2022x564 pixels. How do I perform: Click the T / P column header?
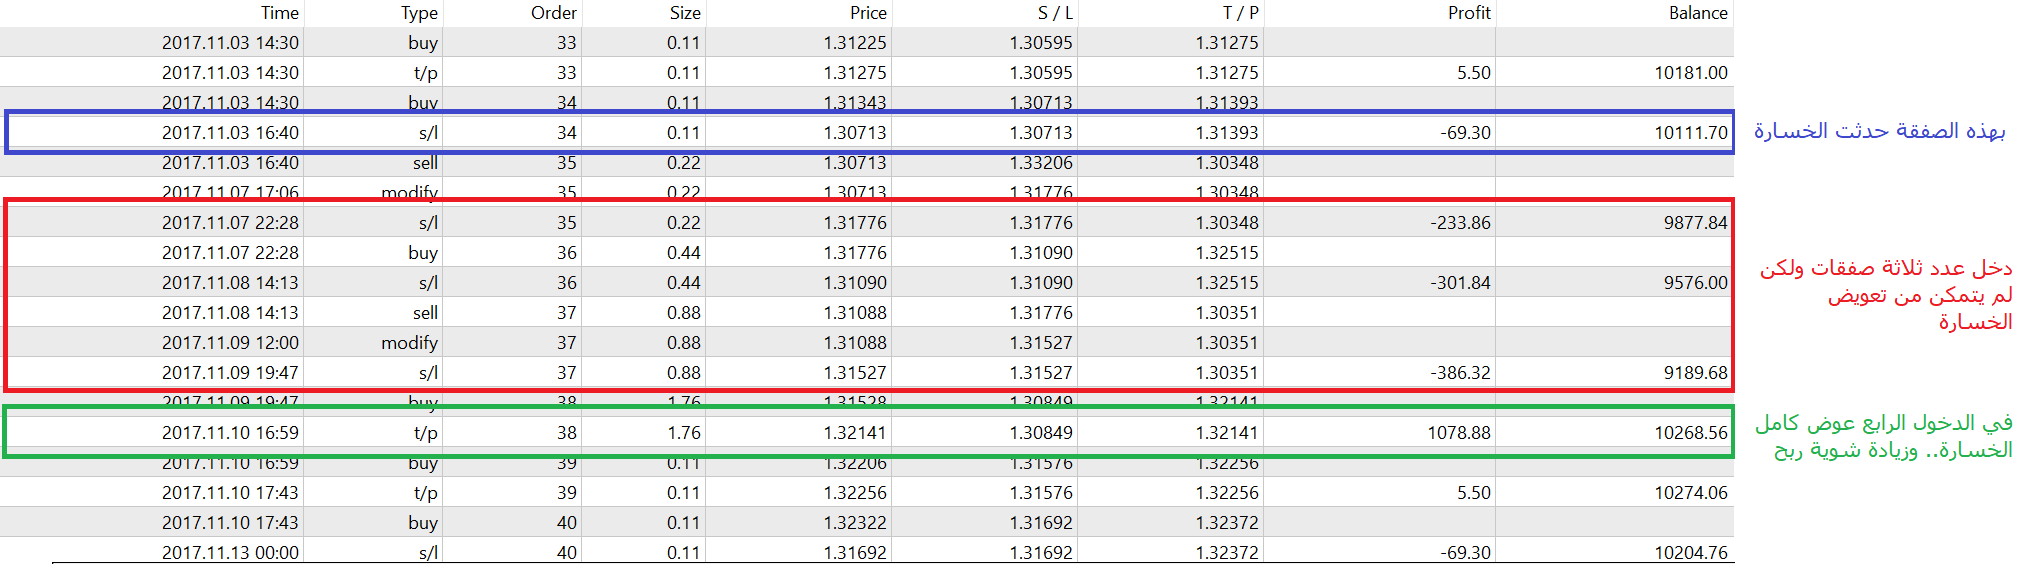(x=1240, y=13)
